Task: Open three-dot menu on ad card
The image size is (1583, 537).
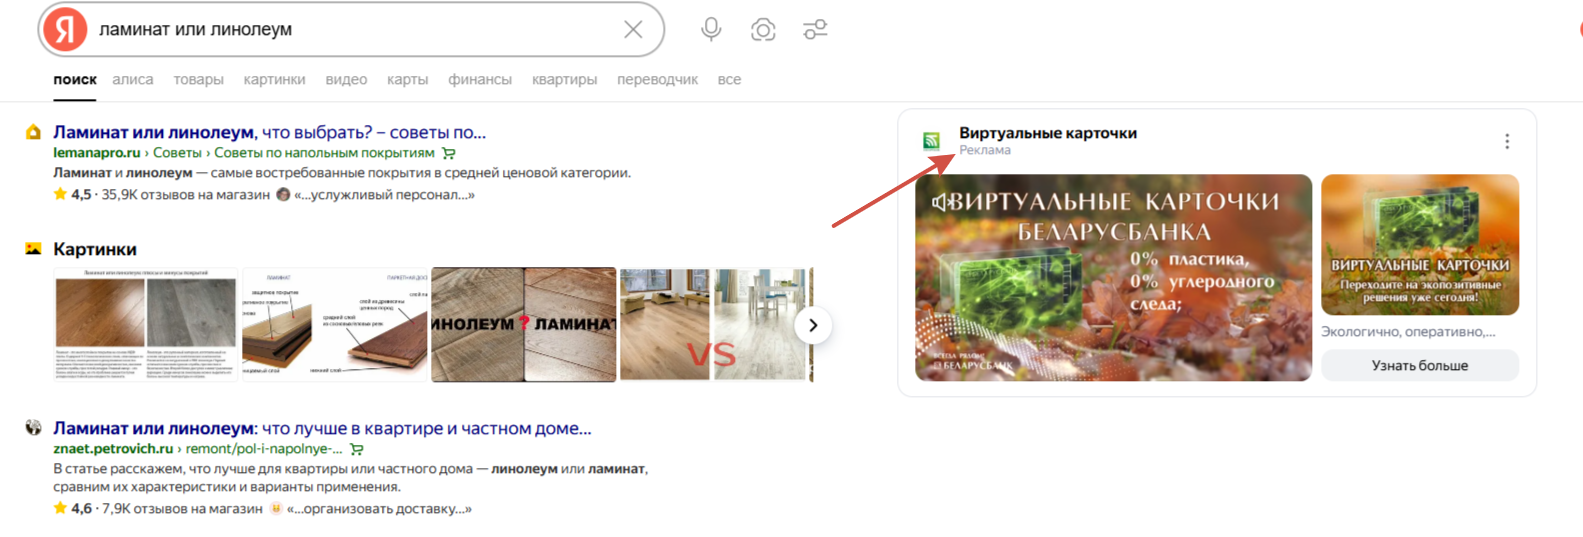Action: [1507, 142]
